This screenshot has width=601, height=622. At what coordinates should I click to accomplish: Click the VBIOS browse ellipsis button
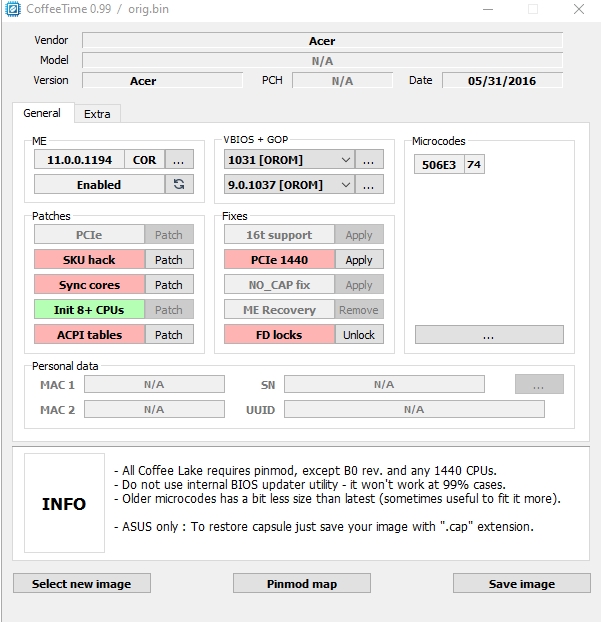pyautogui.click(x=369, y=159)
